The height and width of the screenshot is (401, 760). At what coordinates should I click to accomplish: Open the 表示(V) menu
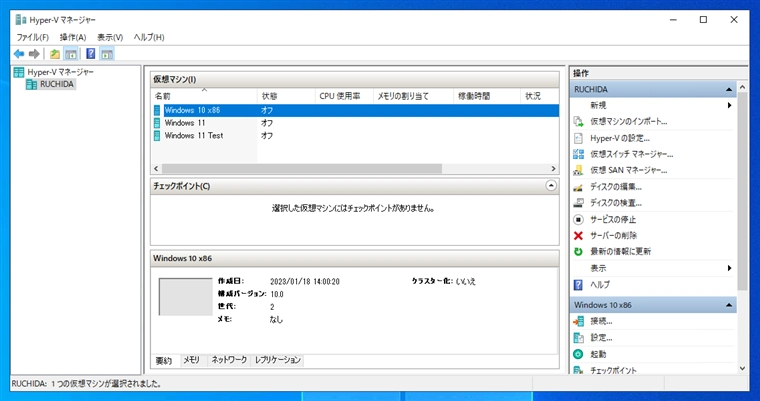tap(110, 37)
